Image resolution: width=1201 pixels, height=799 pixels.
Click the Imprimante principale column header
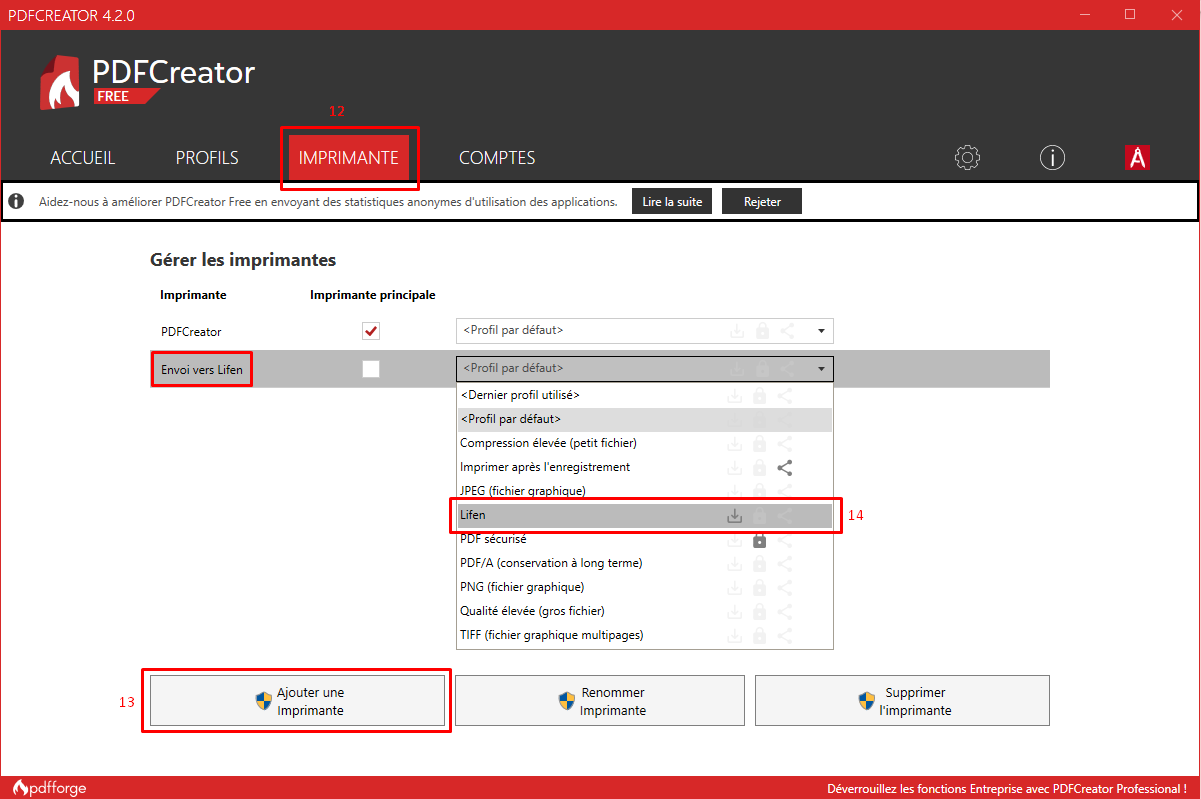pos(372,295)
